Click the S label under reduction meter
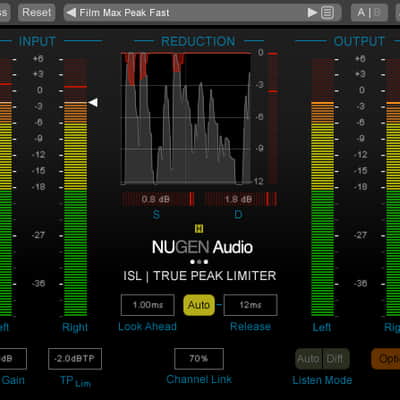 coord(156,214)
